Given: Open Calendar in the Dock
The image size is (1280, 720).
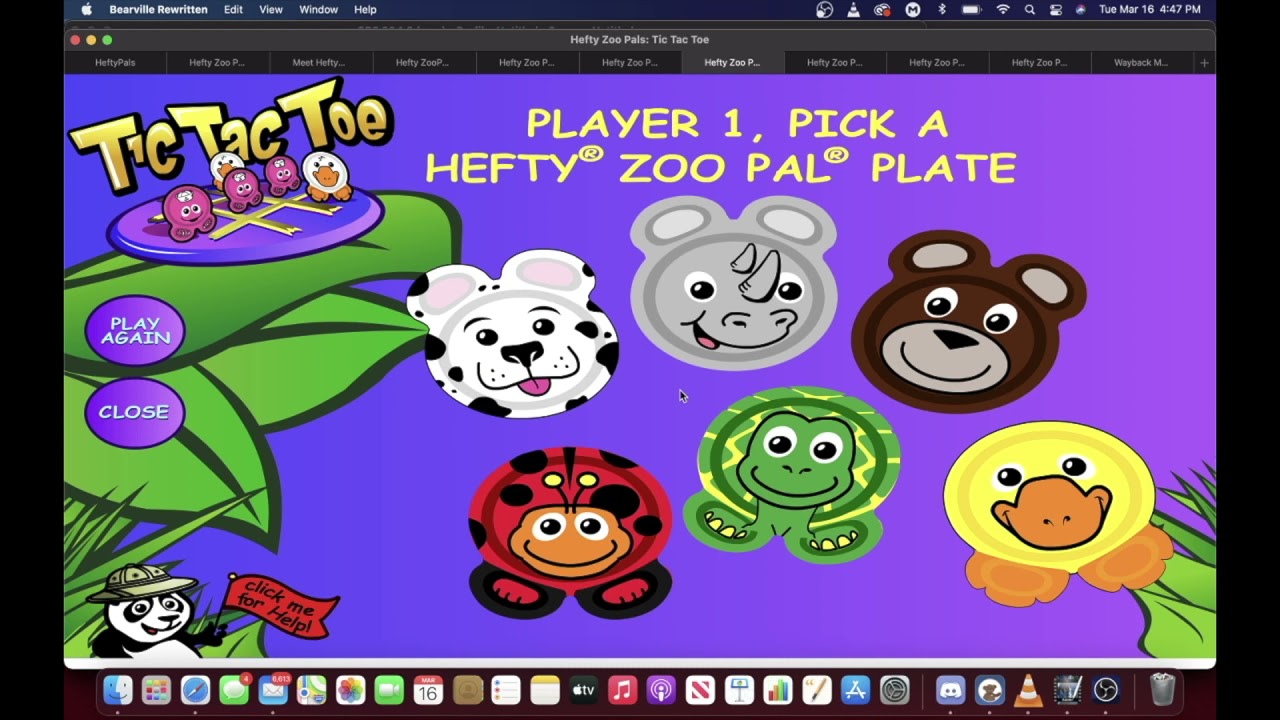Looking at the screenshot, I should 428,689.
